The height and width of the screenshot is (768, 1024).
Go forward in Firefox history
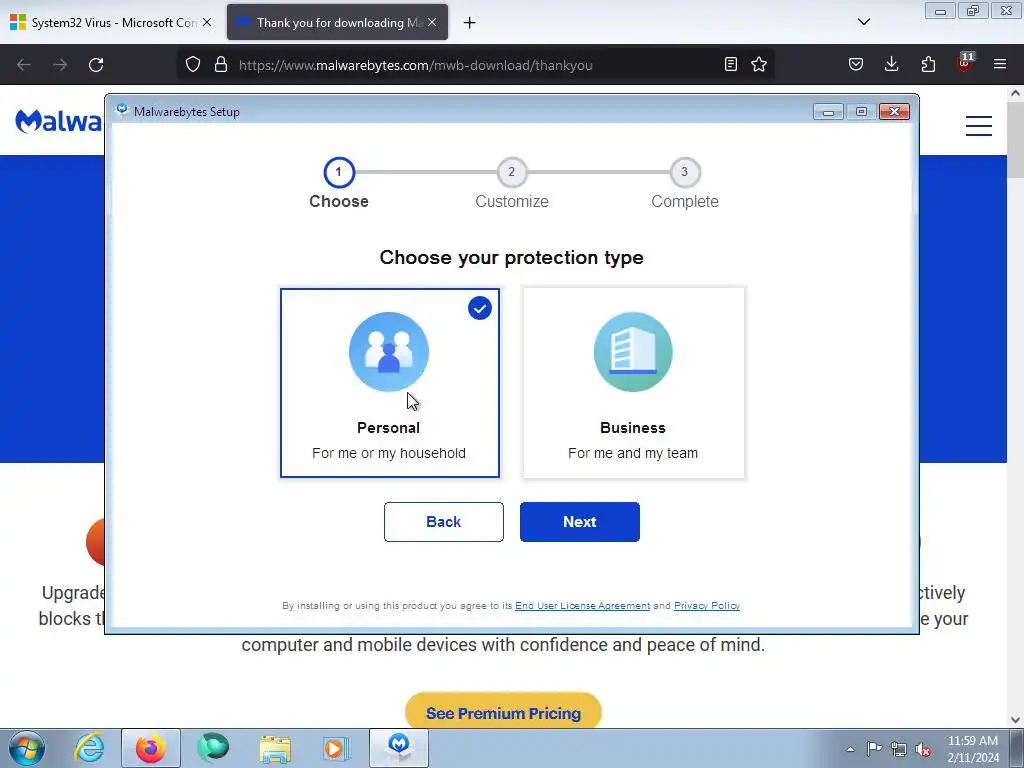click(x=60, y=65)
